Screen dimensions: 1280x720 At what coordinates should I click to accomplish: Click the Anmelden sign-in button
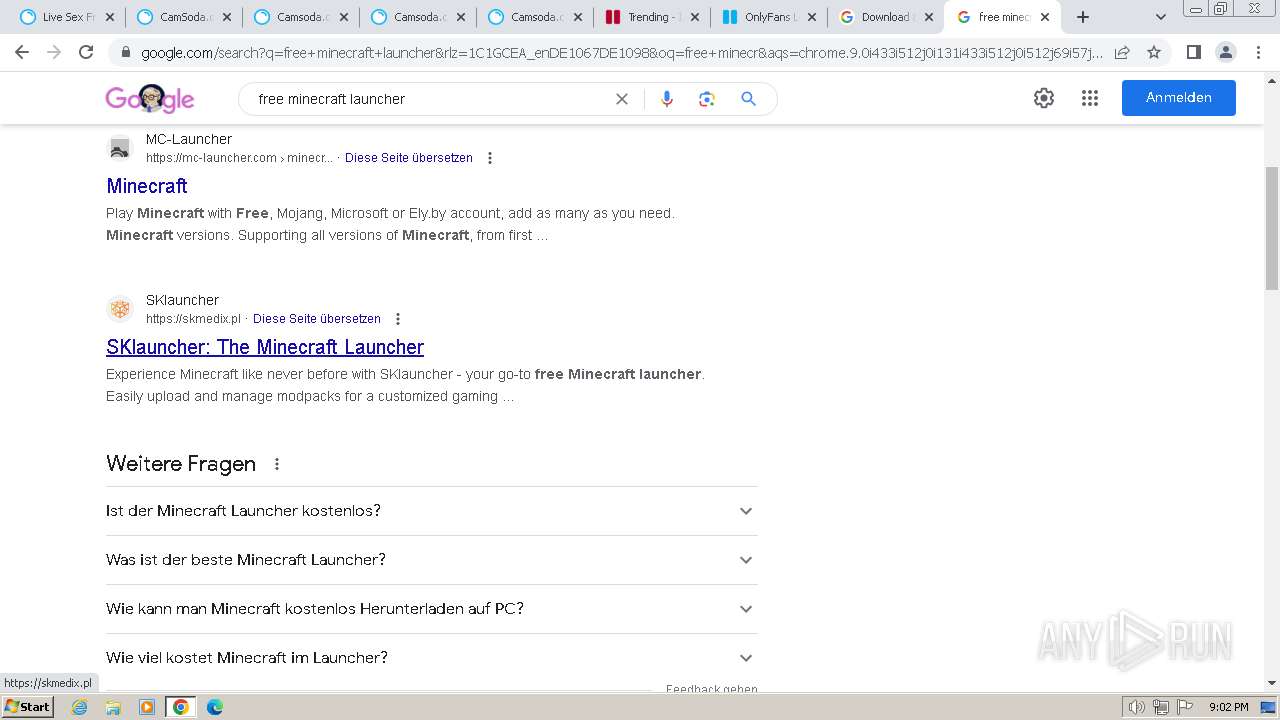(1178, 98)
